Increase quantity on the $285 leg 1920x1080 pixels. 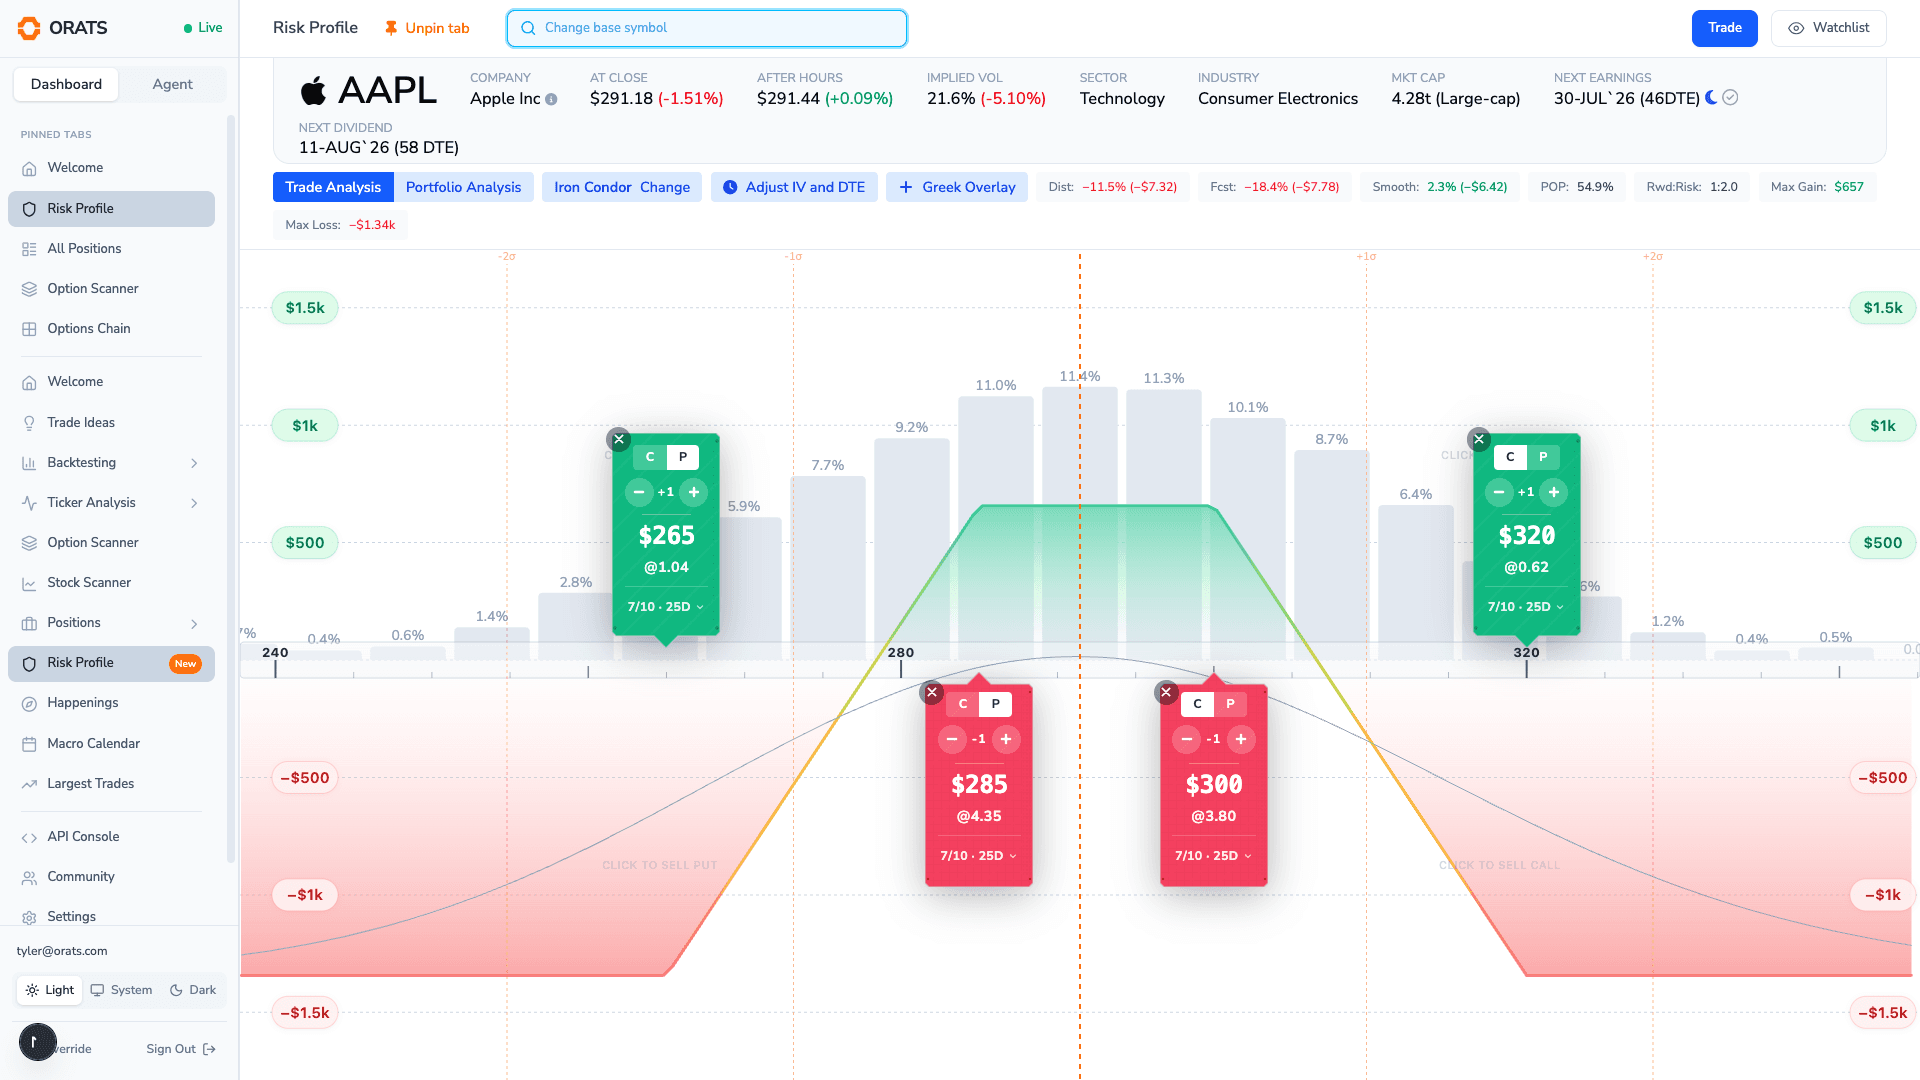(x=1006, y=739)
